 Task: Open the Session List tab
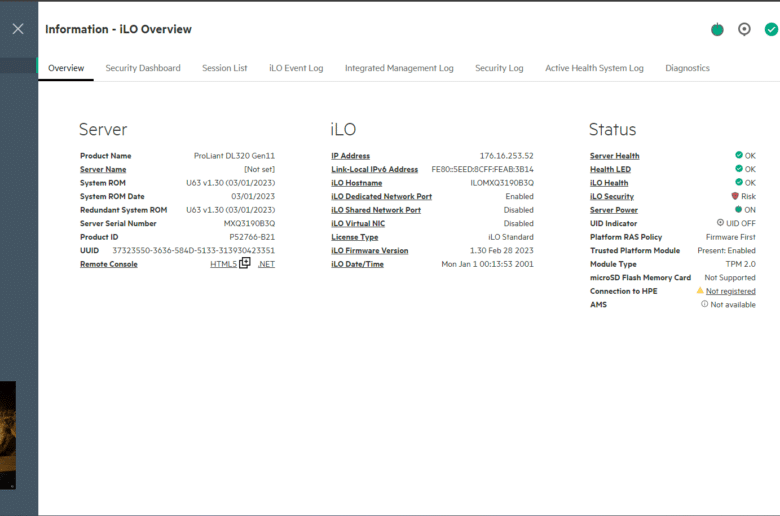(x=224, y=68)
